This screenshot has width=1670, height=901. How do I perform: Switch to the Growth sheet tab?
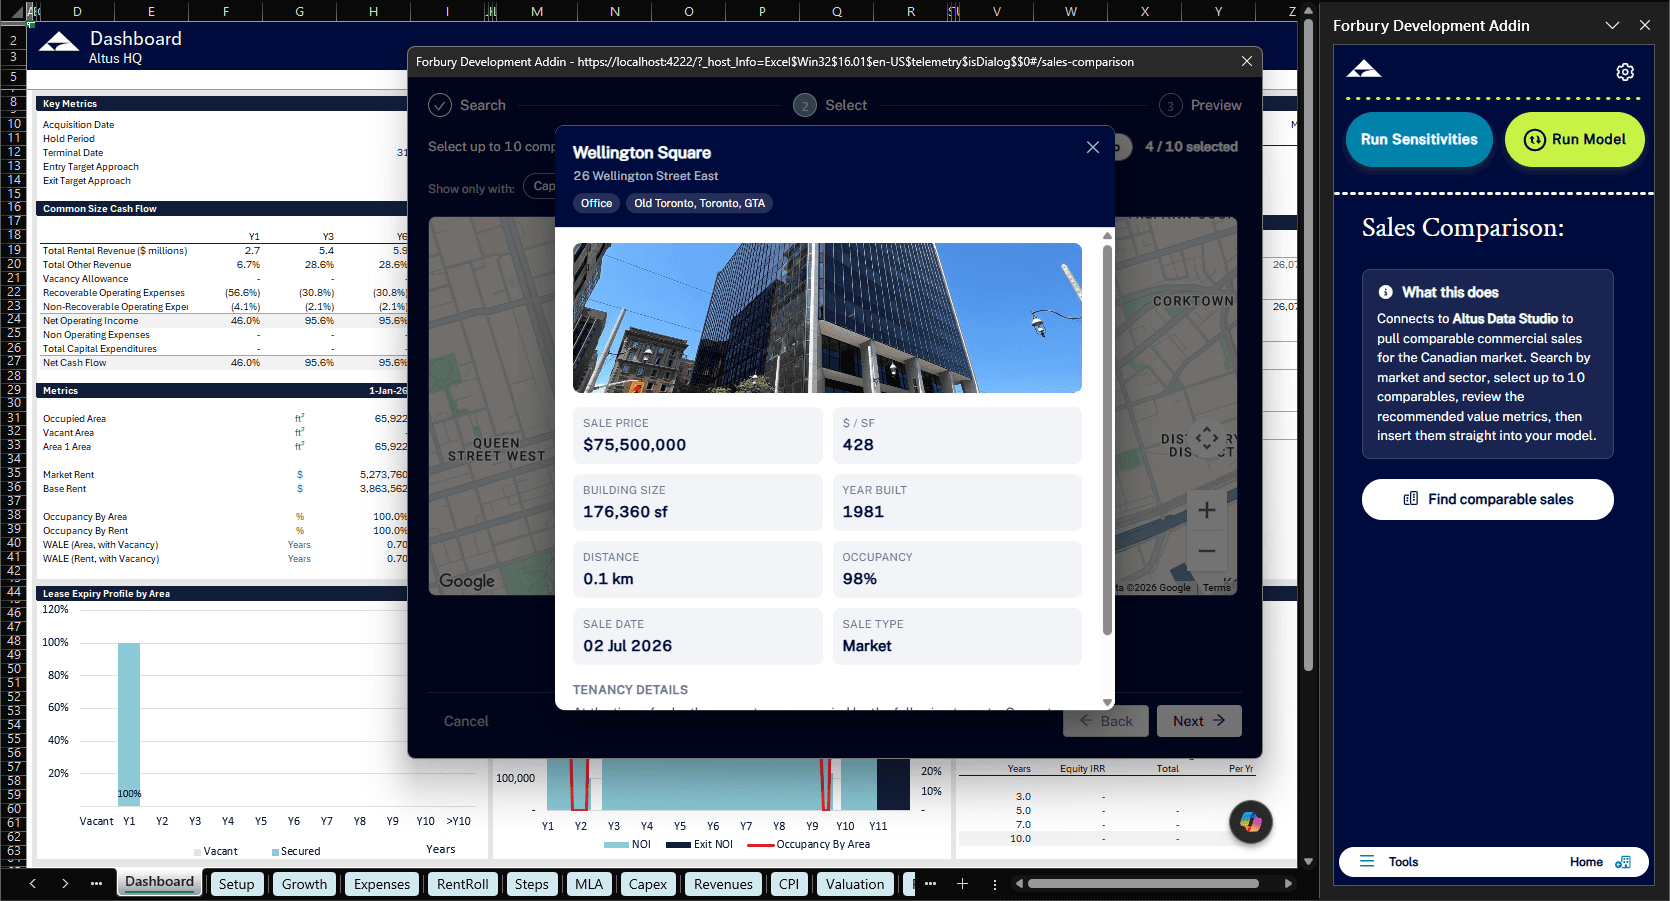(305, 884)
